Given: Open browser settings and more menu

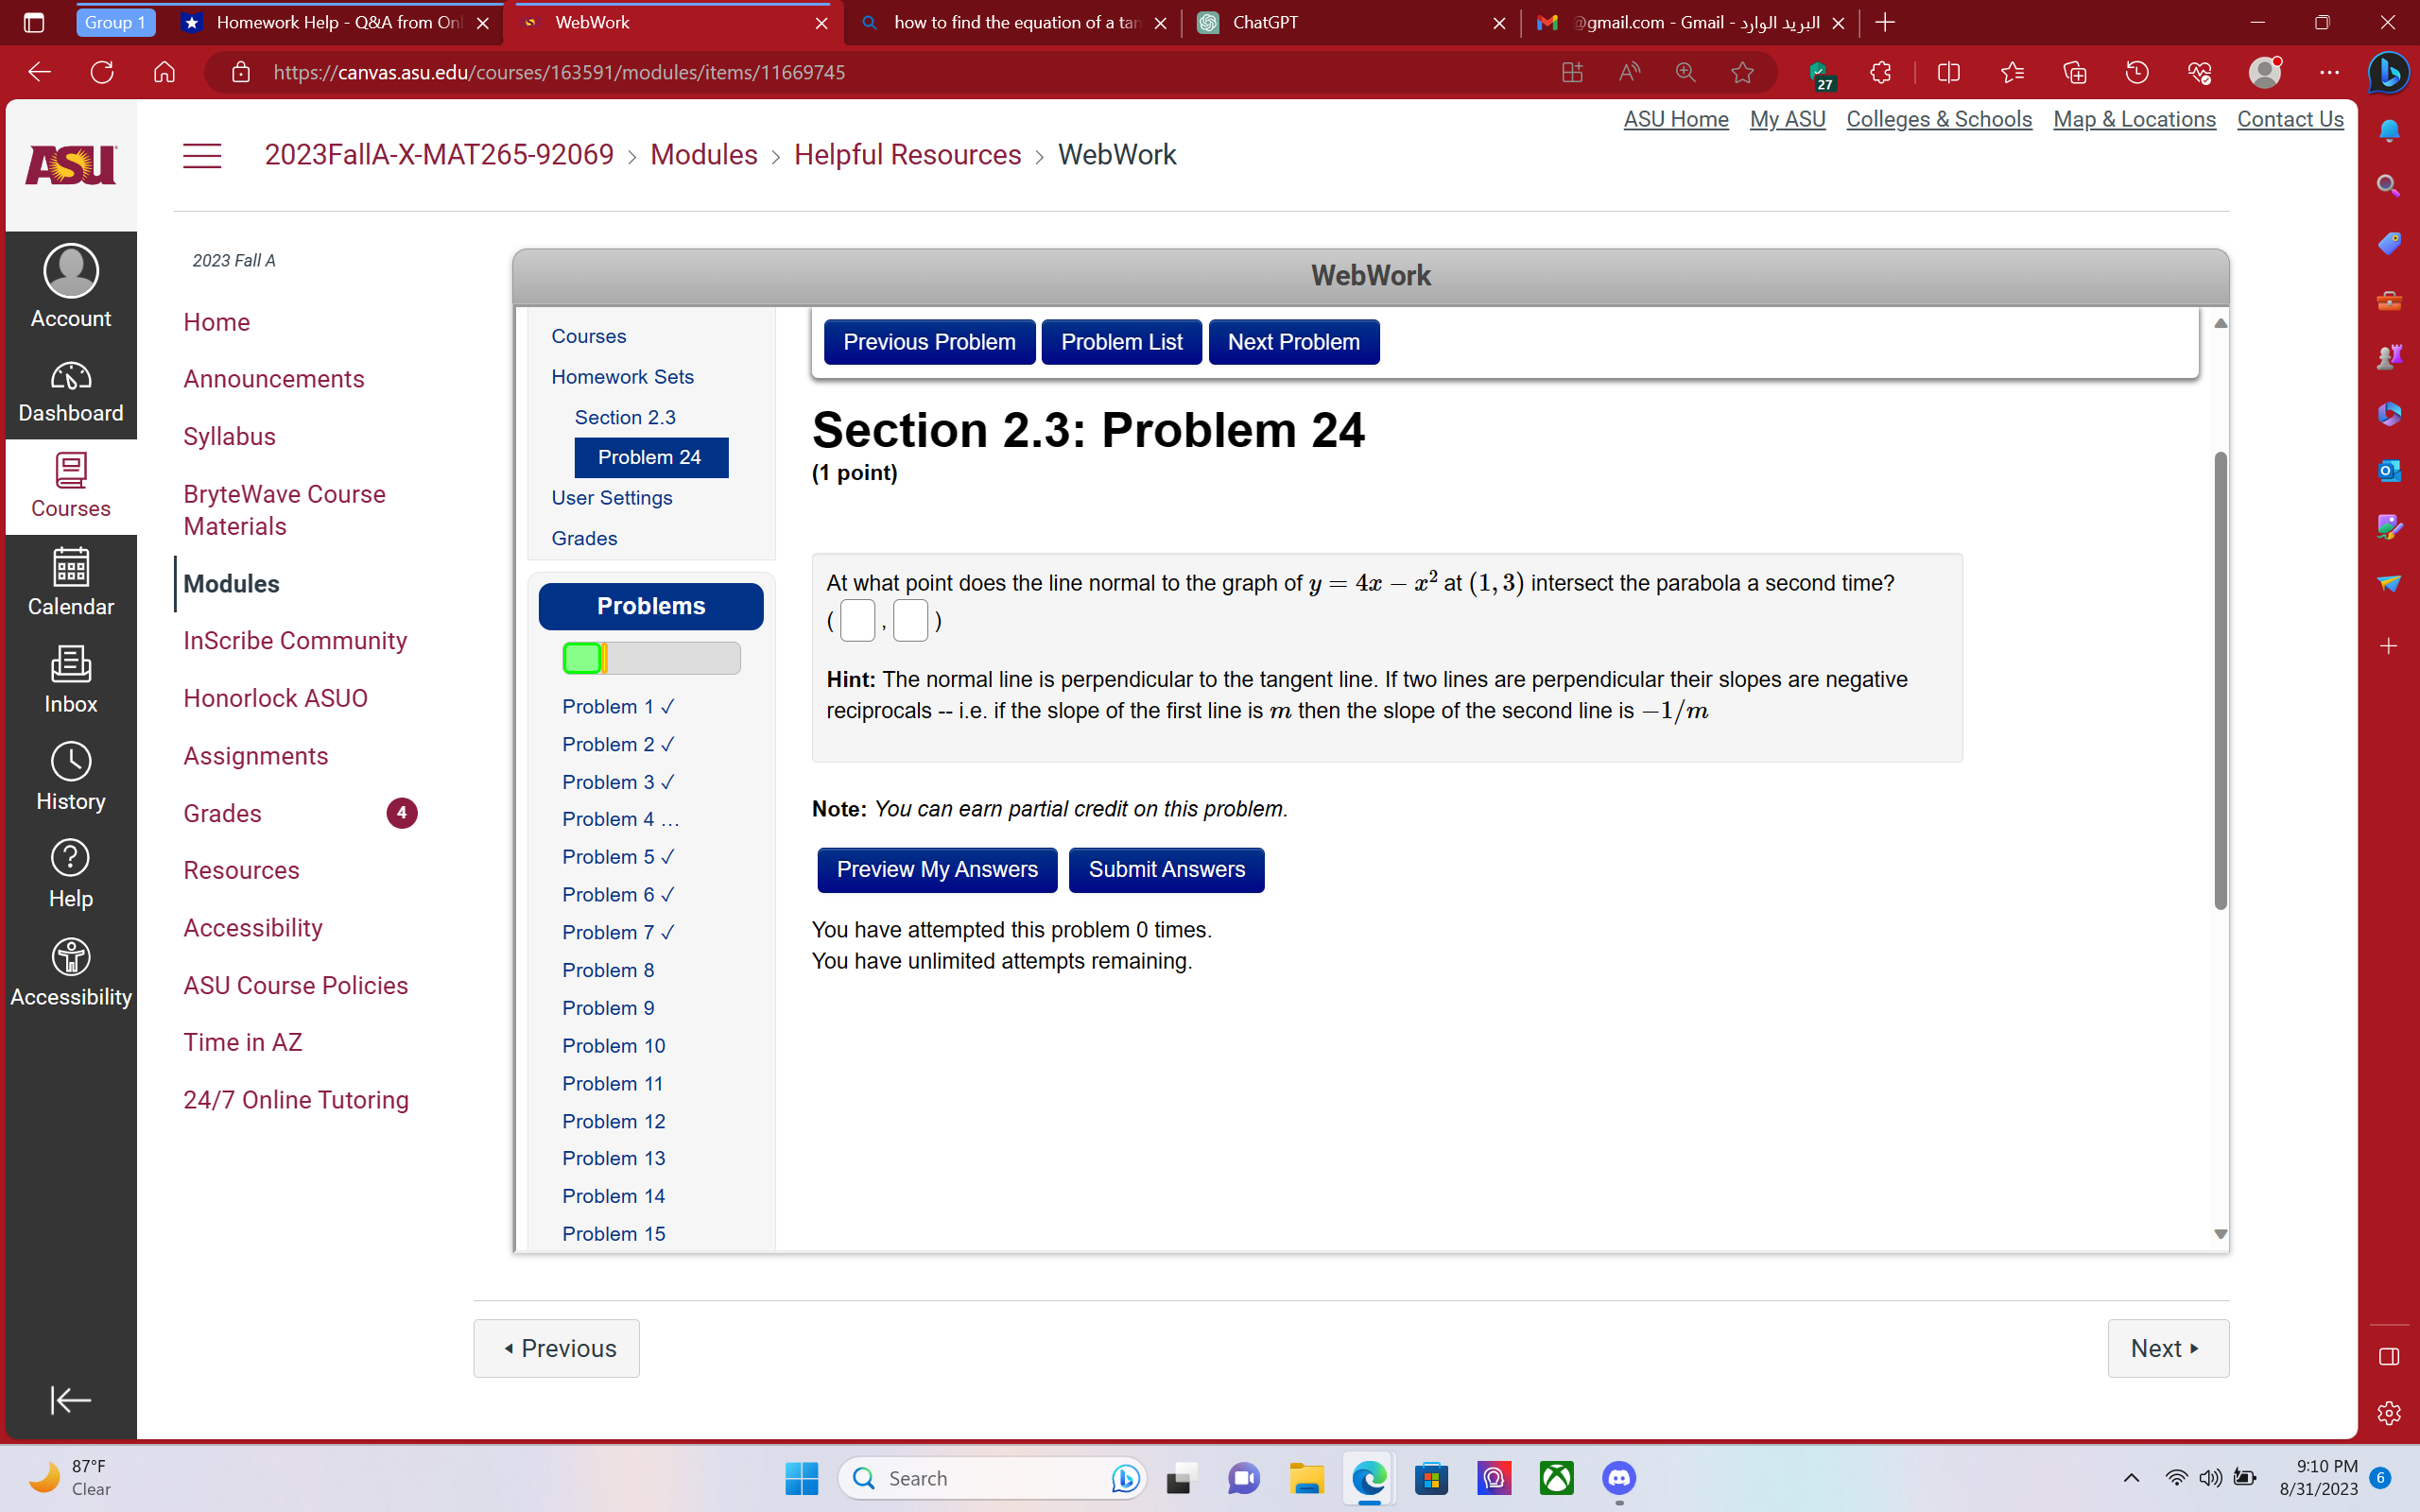Looking at the screenshot, I should [x=2329, y=72].
